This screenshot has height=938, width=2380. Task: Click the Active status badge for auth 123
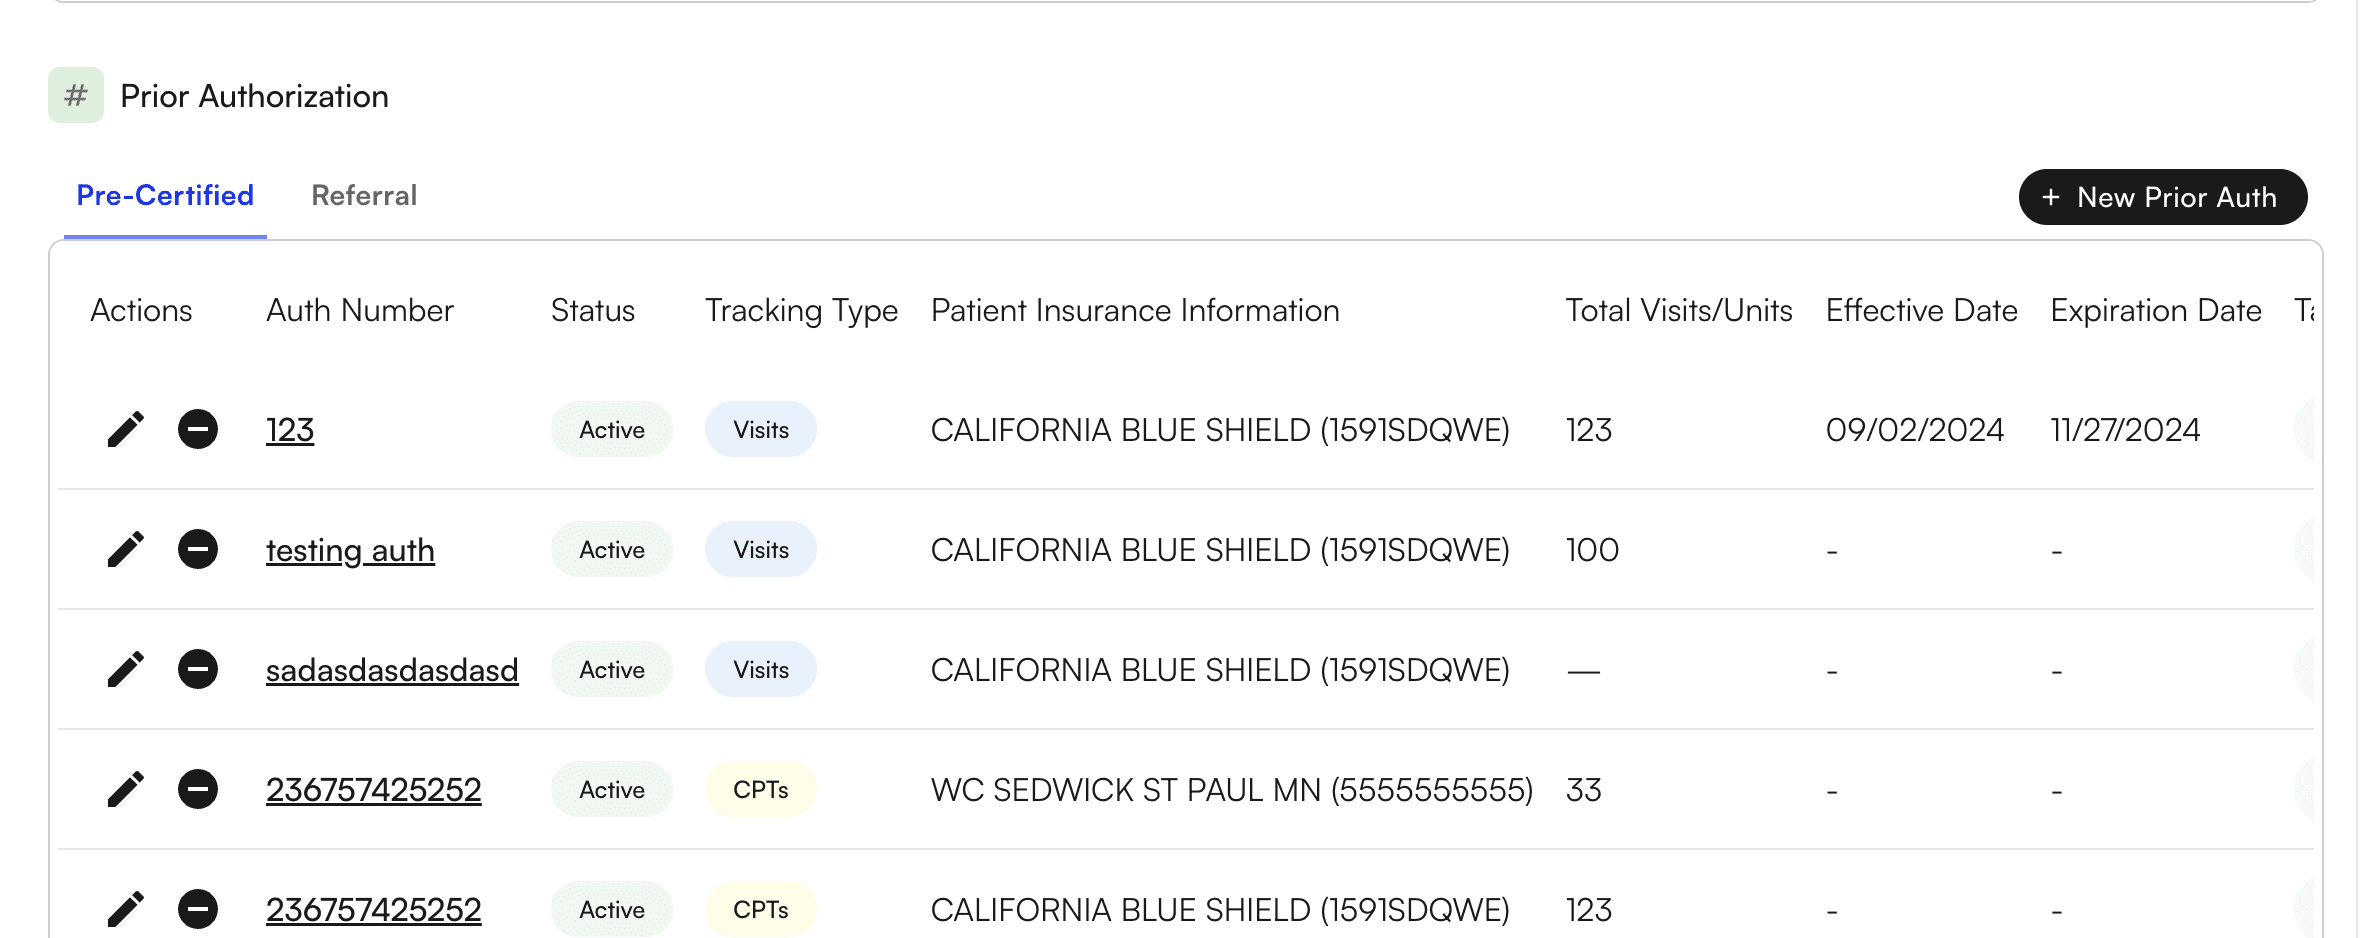(x=612, y=429)
